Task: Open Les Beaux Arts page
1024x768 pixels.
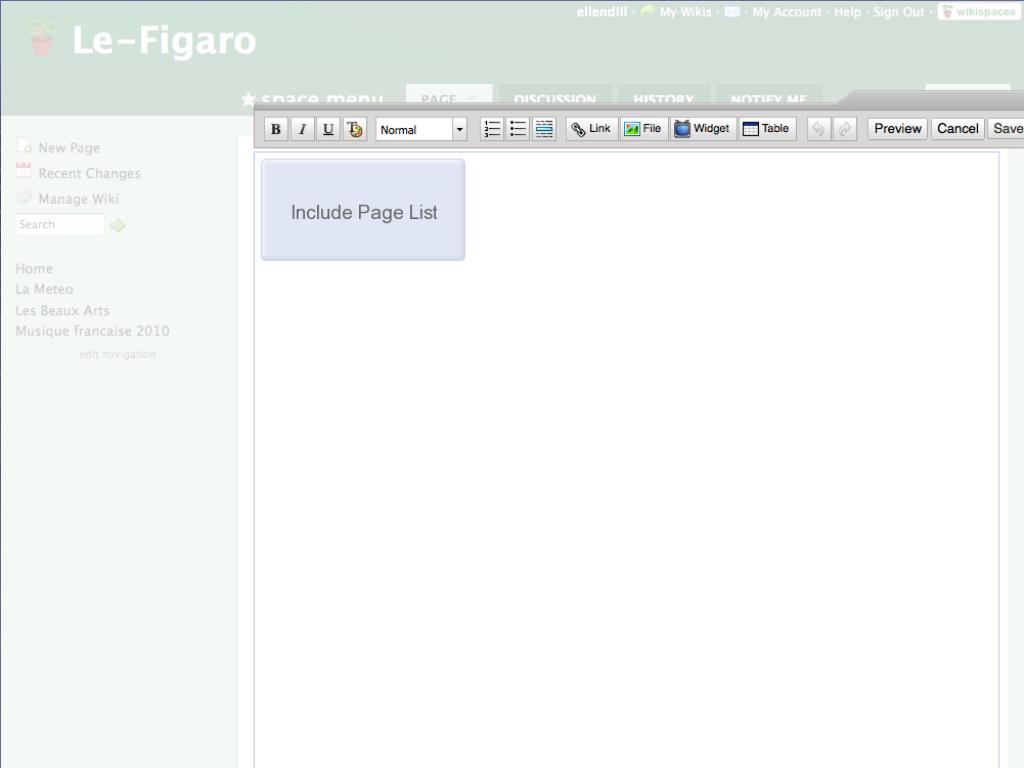Action: pos(63,311)
